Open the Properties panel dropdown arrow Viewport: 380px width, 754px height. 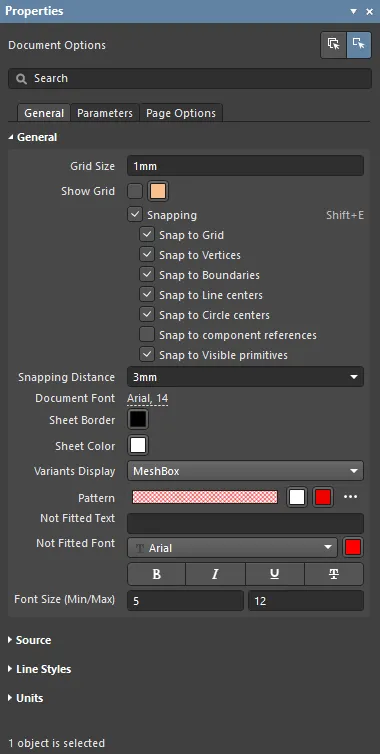point(354,11)
